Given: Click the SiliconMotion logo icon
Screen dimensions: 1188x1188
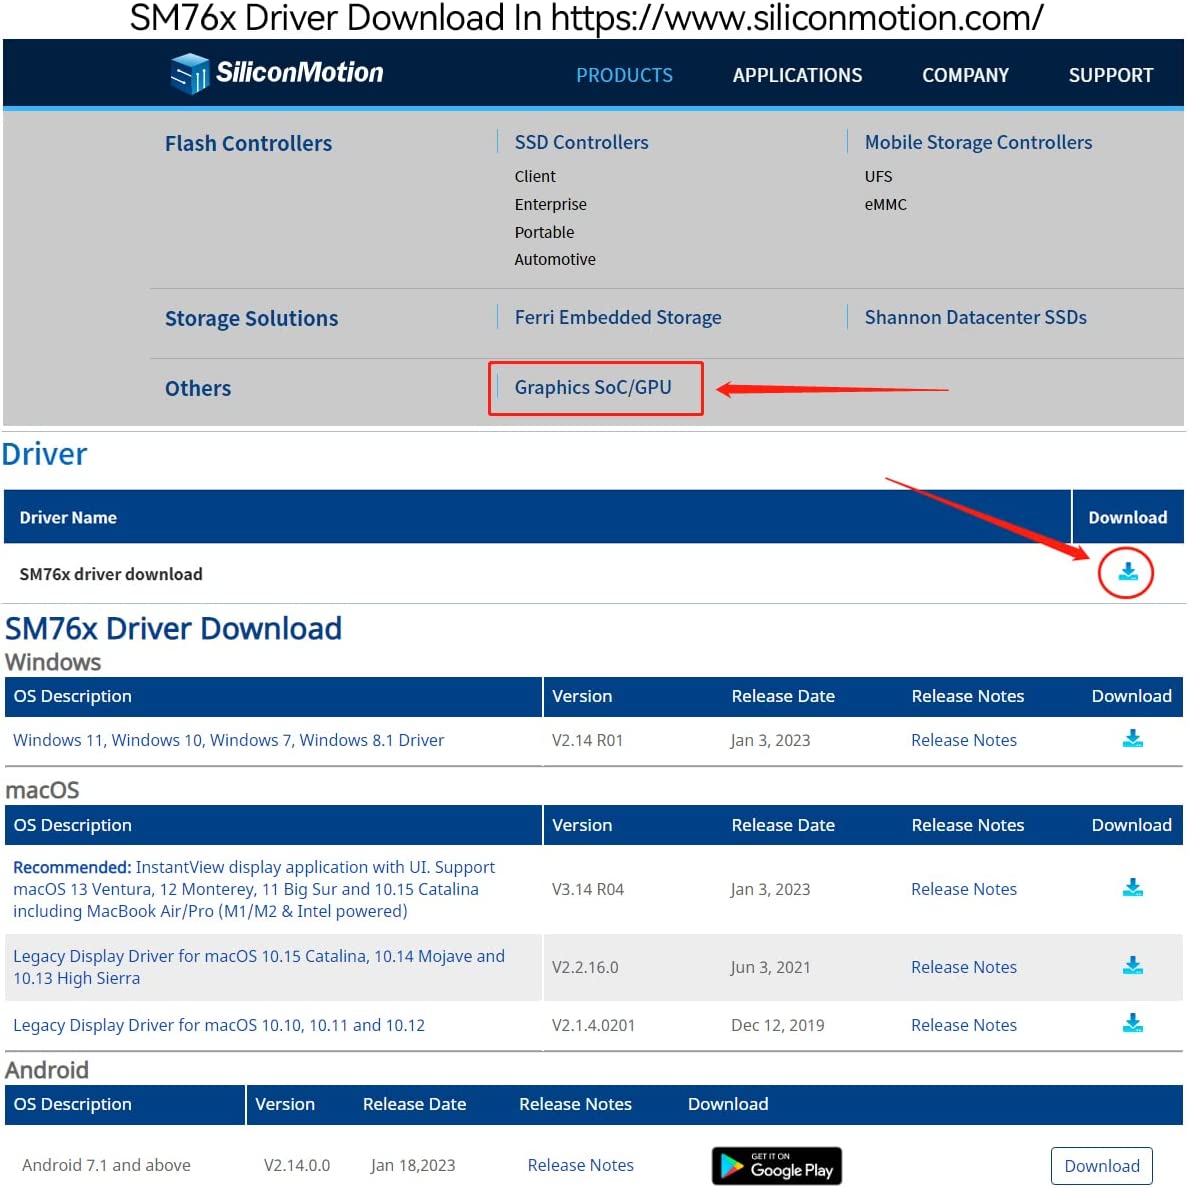Looking at the screenshot, I should 189,74.
